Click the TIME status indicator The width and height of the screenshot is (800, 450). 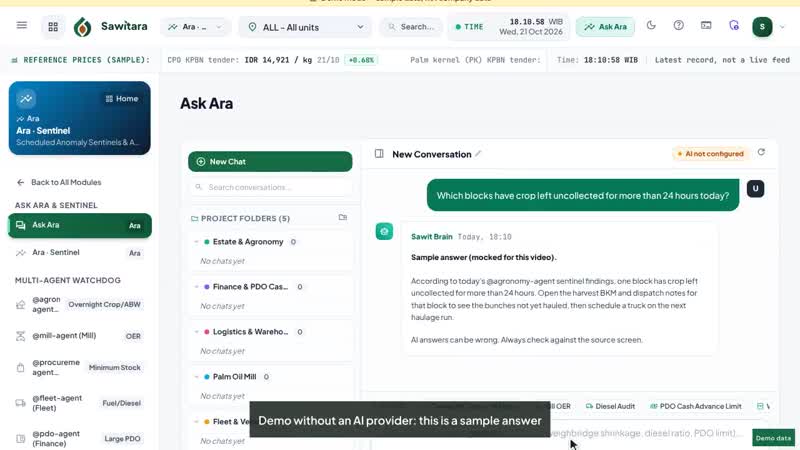(469, 27)
